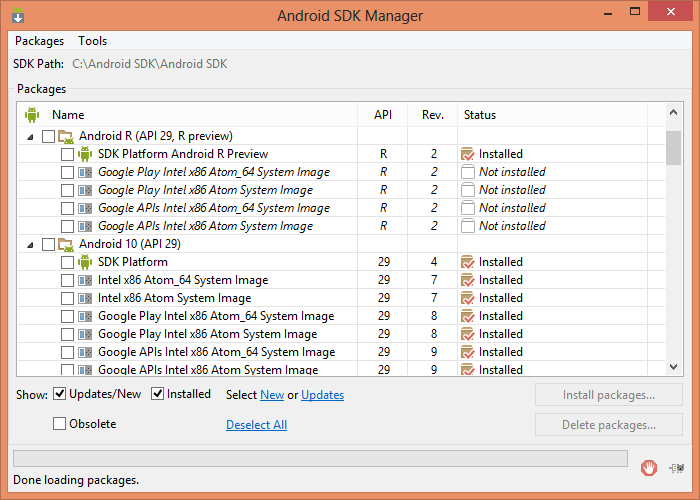Enable the Obsolete show filter
The image size is (700, 500).
point(59,424)
